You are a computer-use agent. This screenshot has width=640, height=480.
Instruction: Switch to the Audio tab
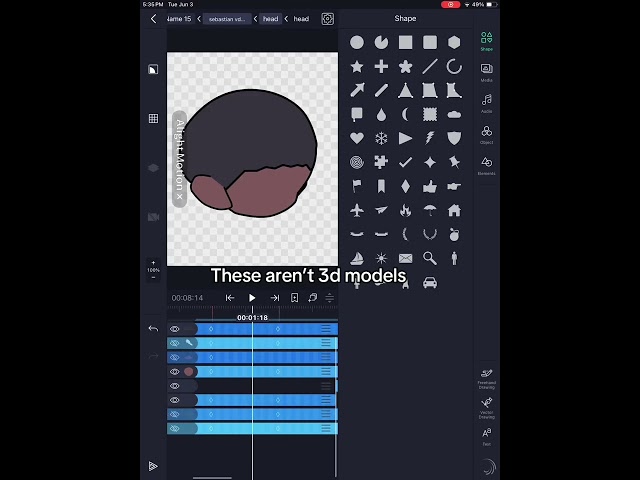(486, 103)
